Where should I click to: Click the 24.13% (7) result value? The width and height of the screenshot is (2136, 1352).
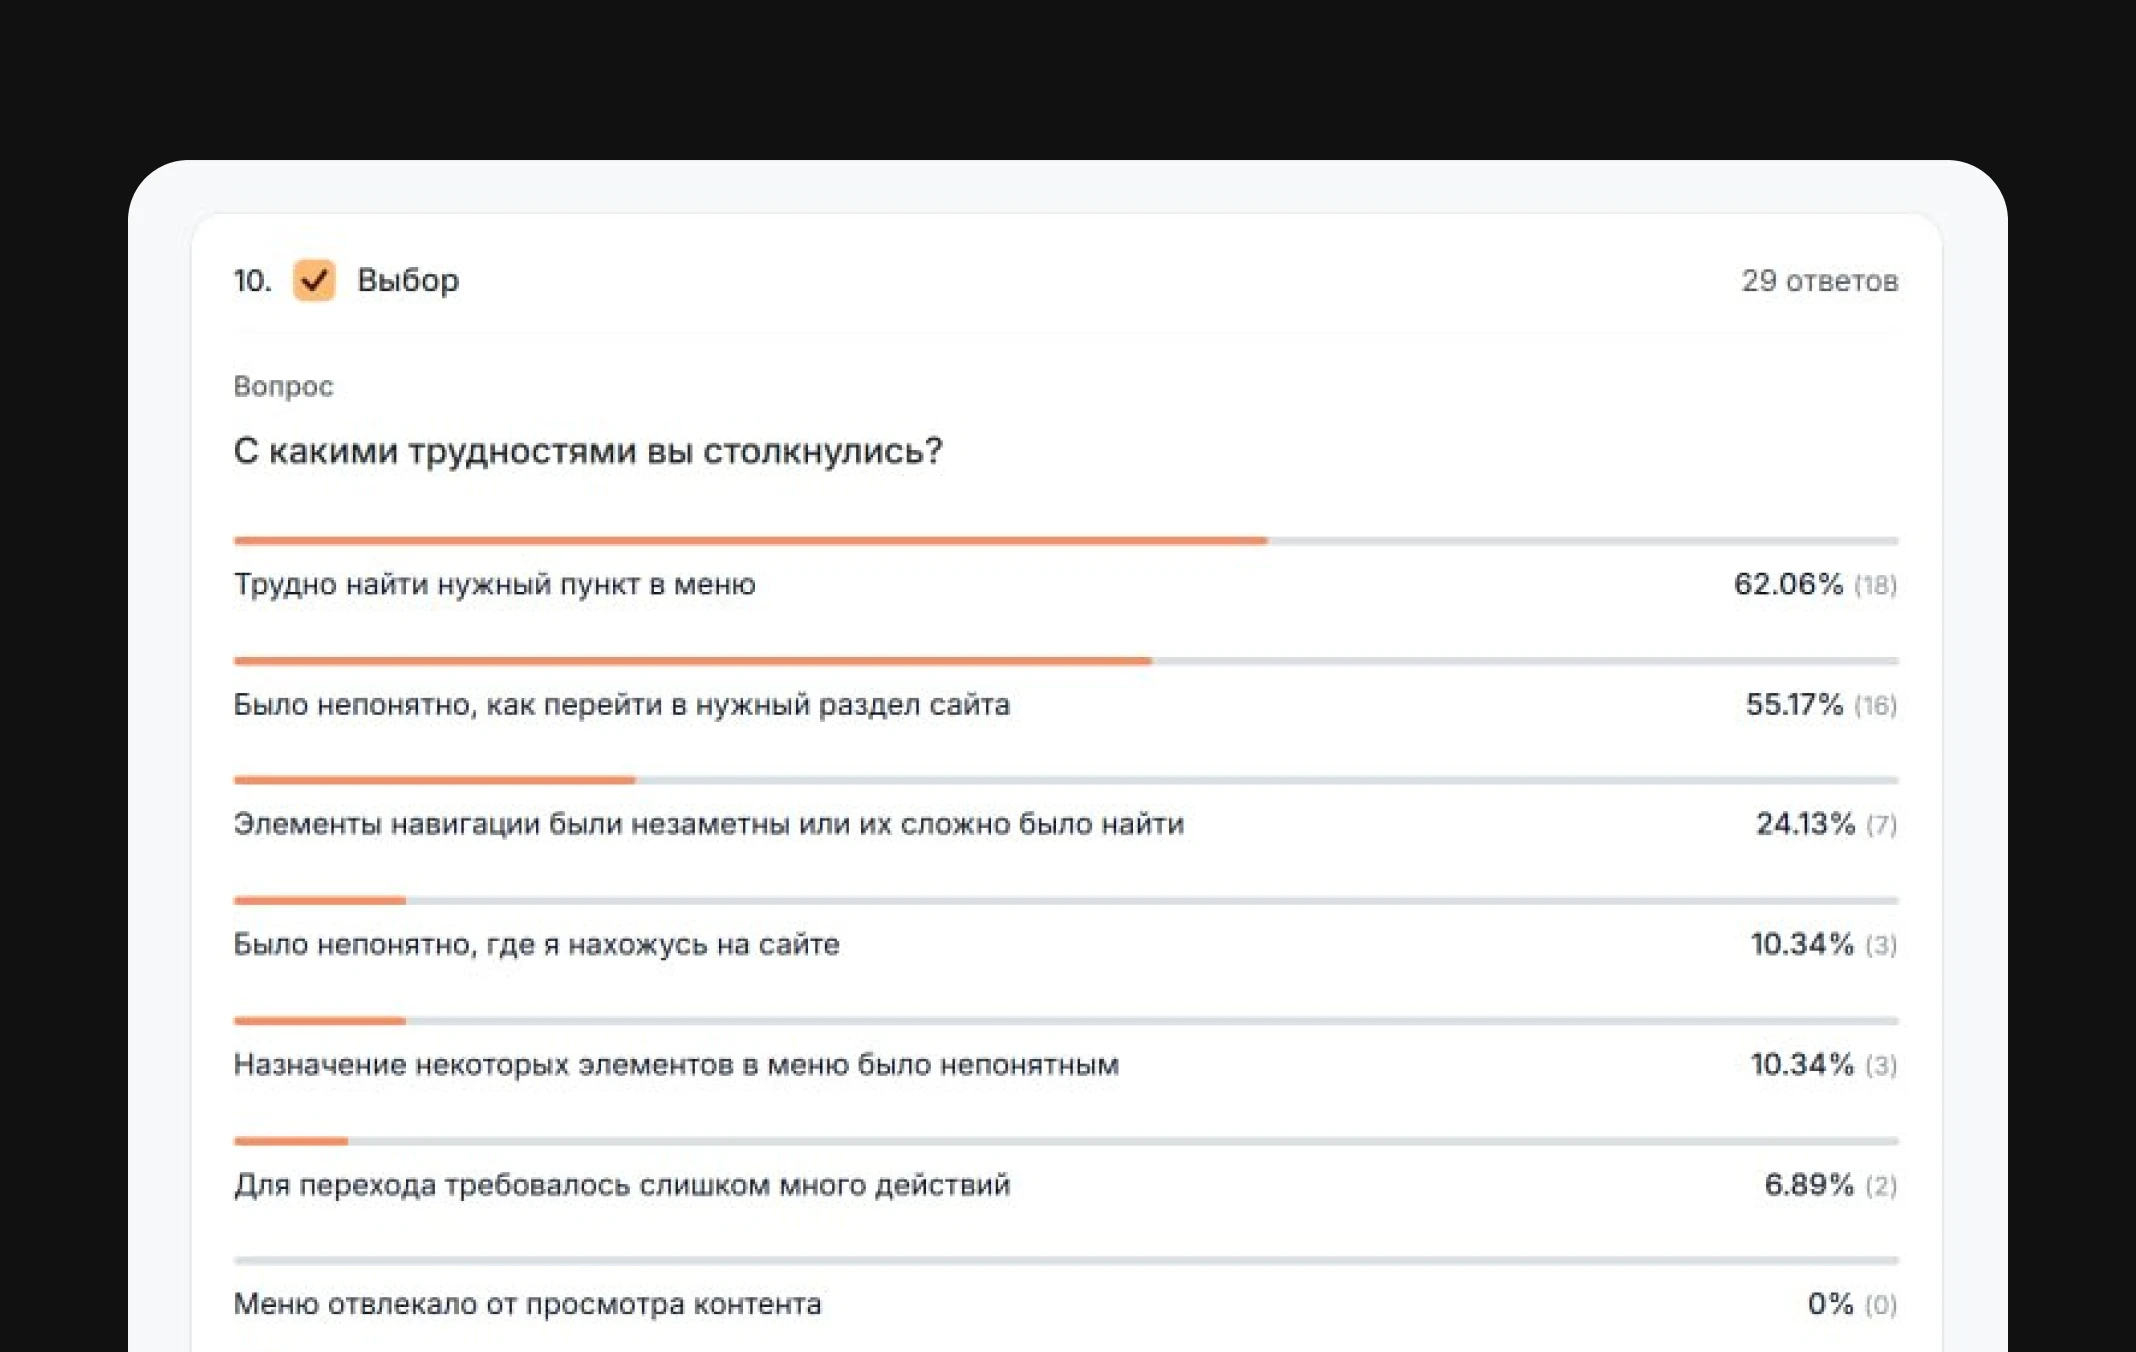point(1826,824)
